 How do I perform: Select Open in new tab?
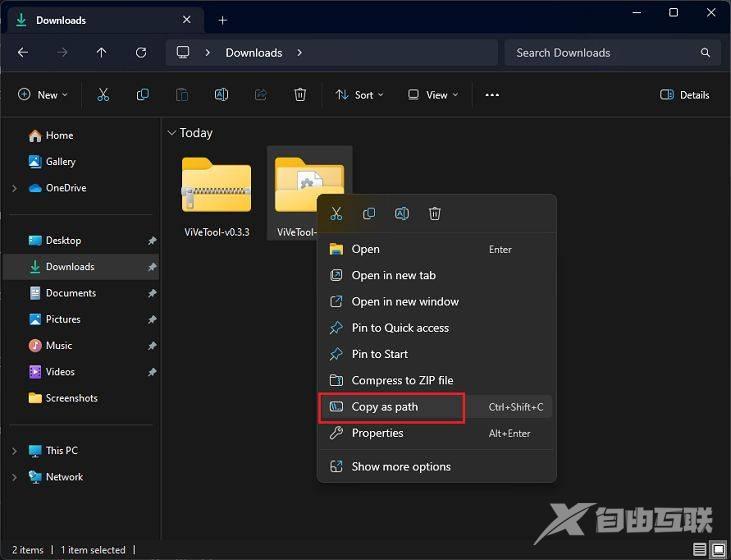[x=437, y=276]
